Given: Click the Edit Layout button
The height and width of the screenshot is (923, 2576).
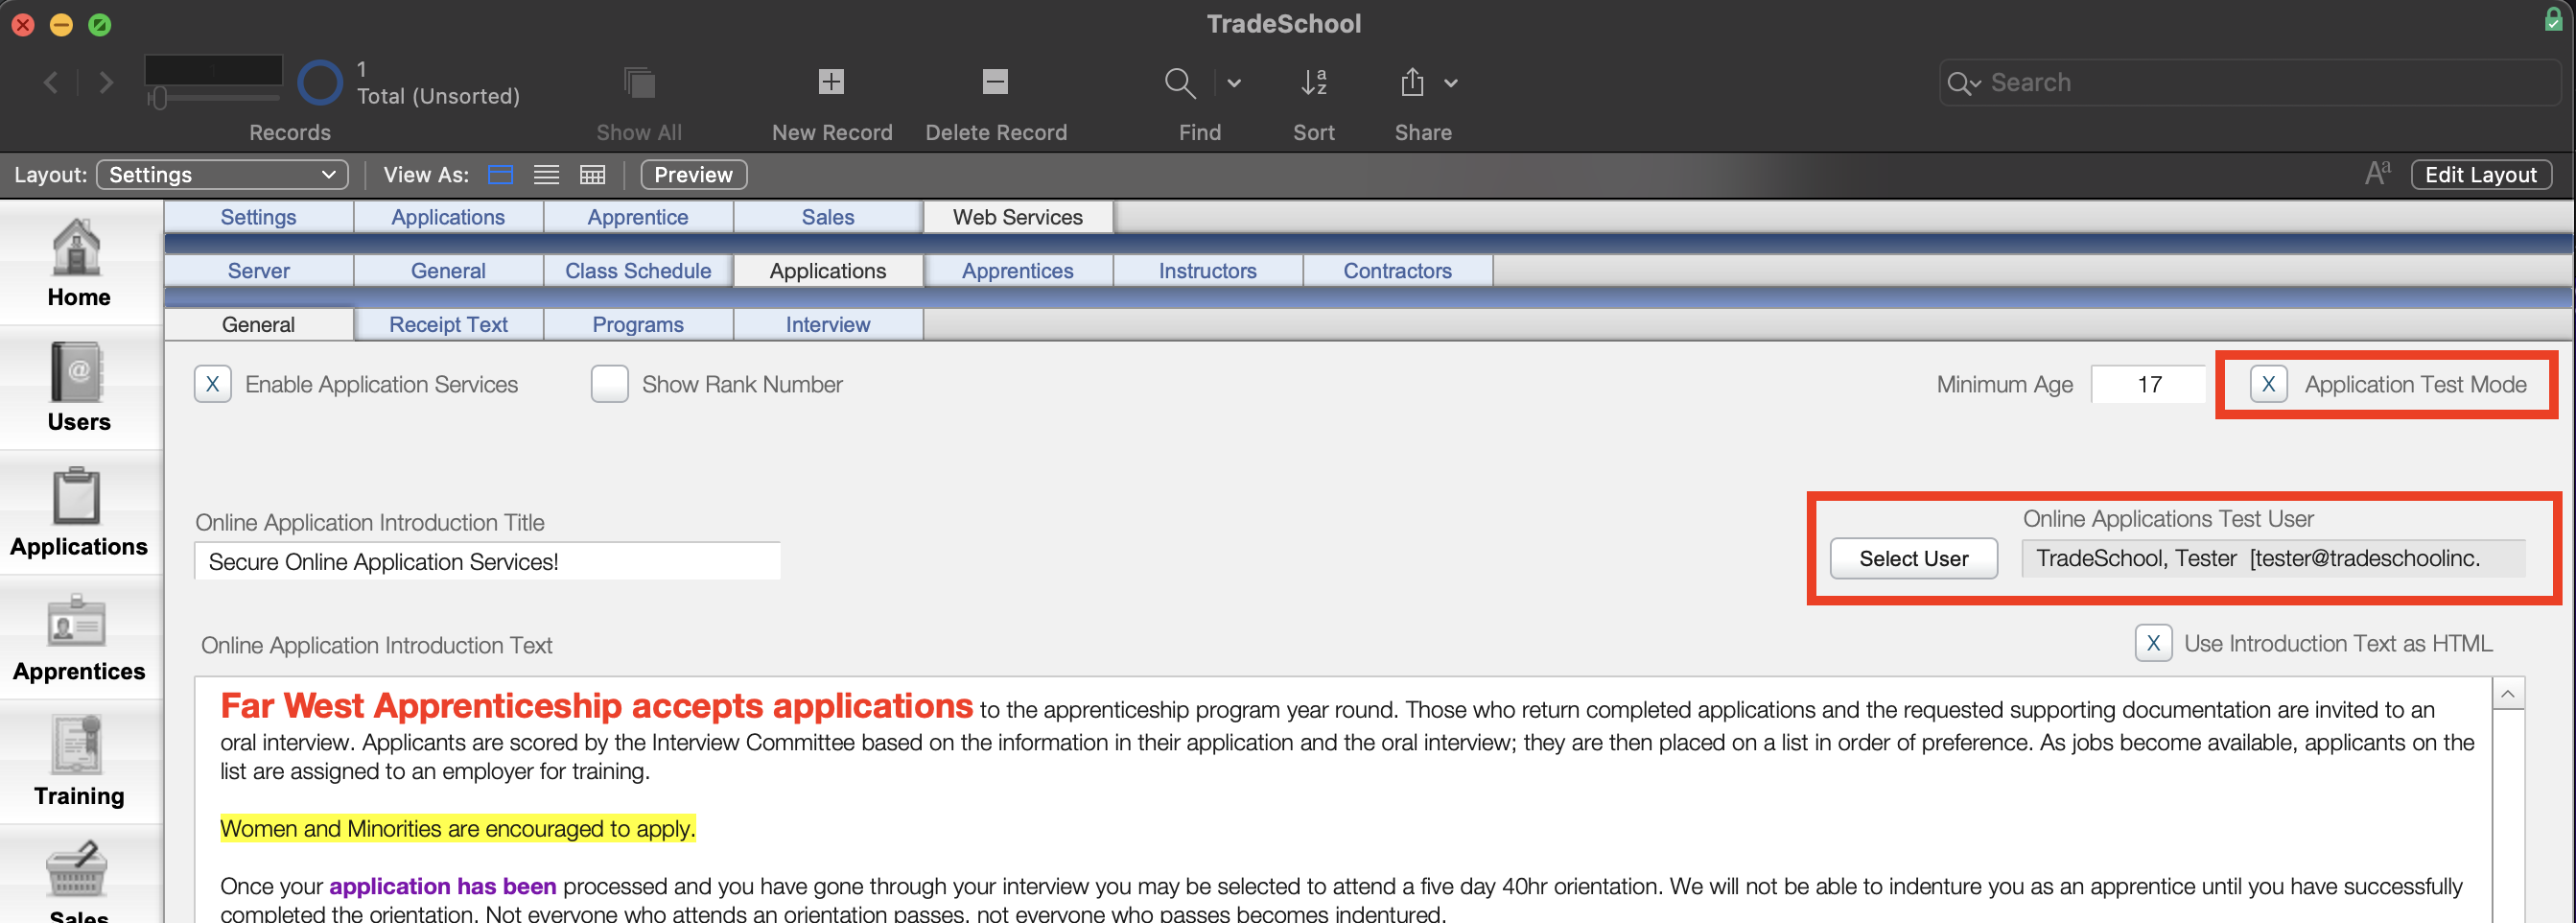Looking at the screenshot, I should [2481, 175].
